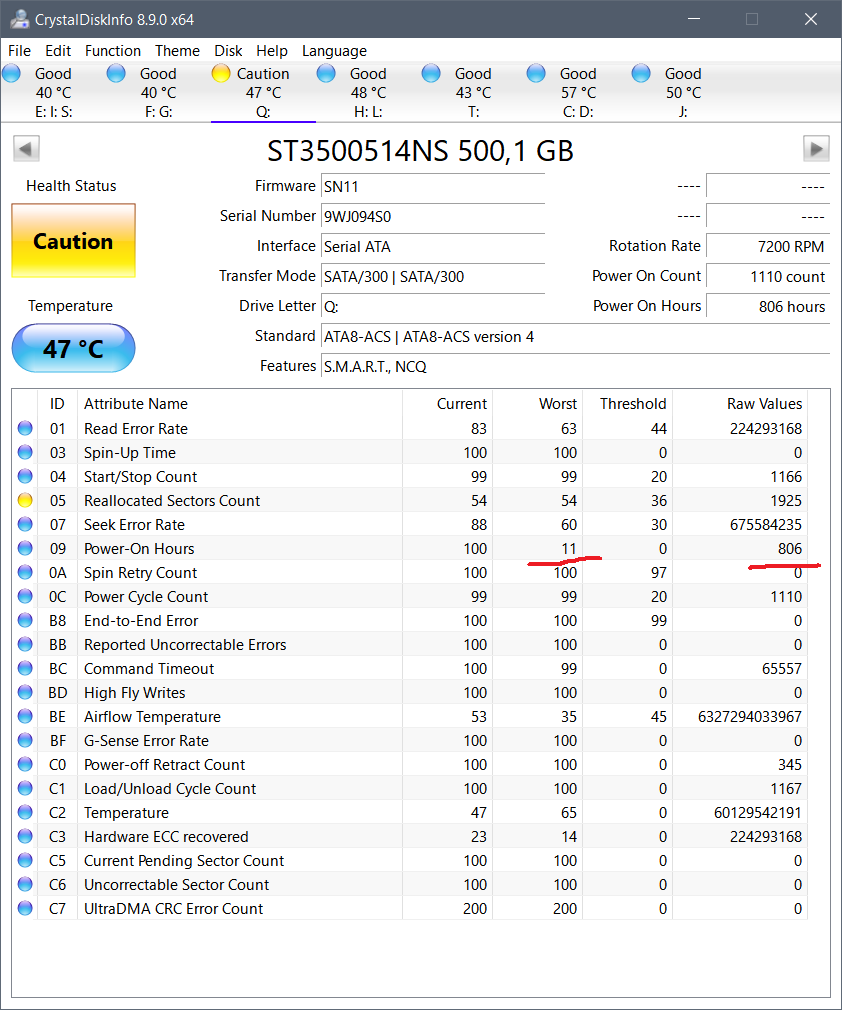Open the Disk menu
The width and height of the screenshot is (842, 1010).
228,51
